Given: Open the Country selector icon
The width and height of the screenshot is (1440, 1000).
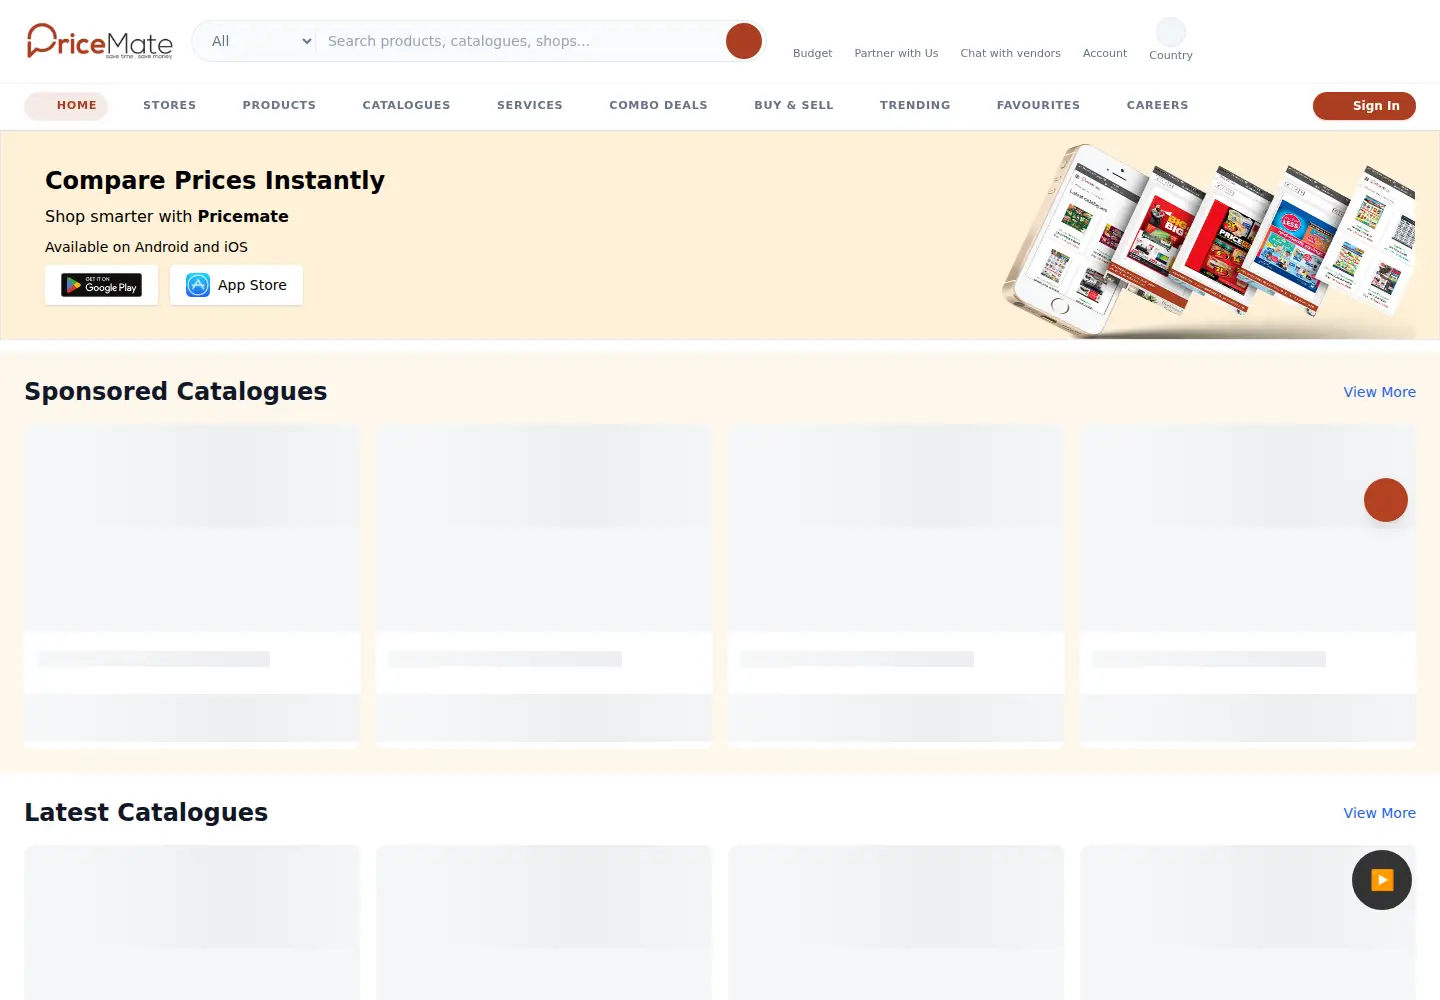Looking at the screenshot, I should tap(1171, 31).
